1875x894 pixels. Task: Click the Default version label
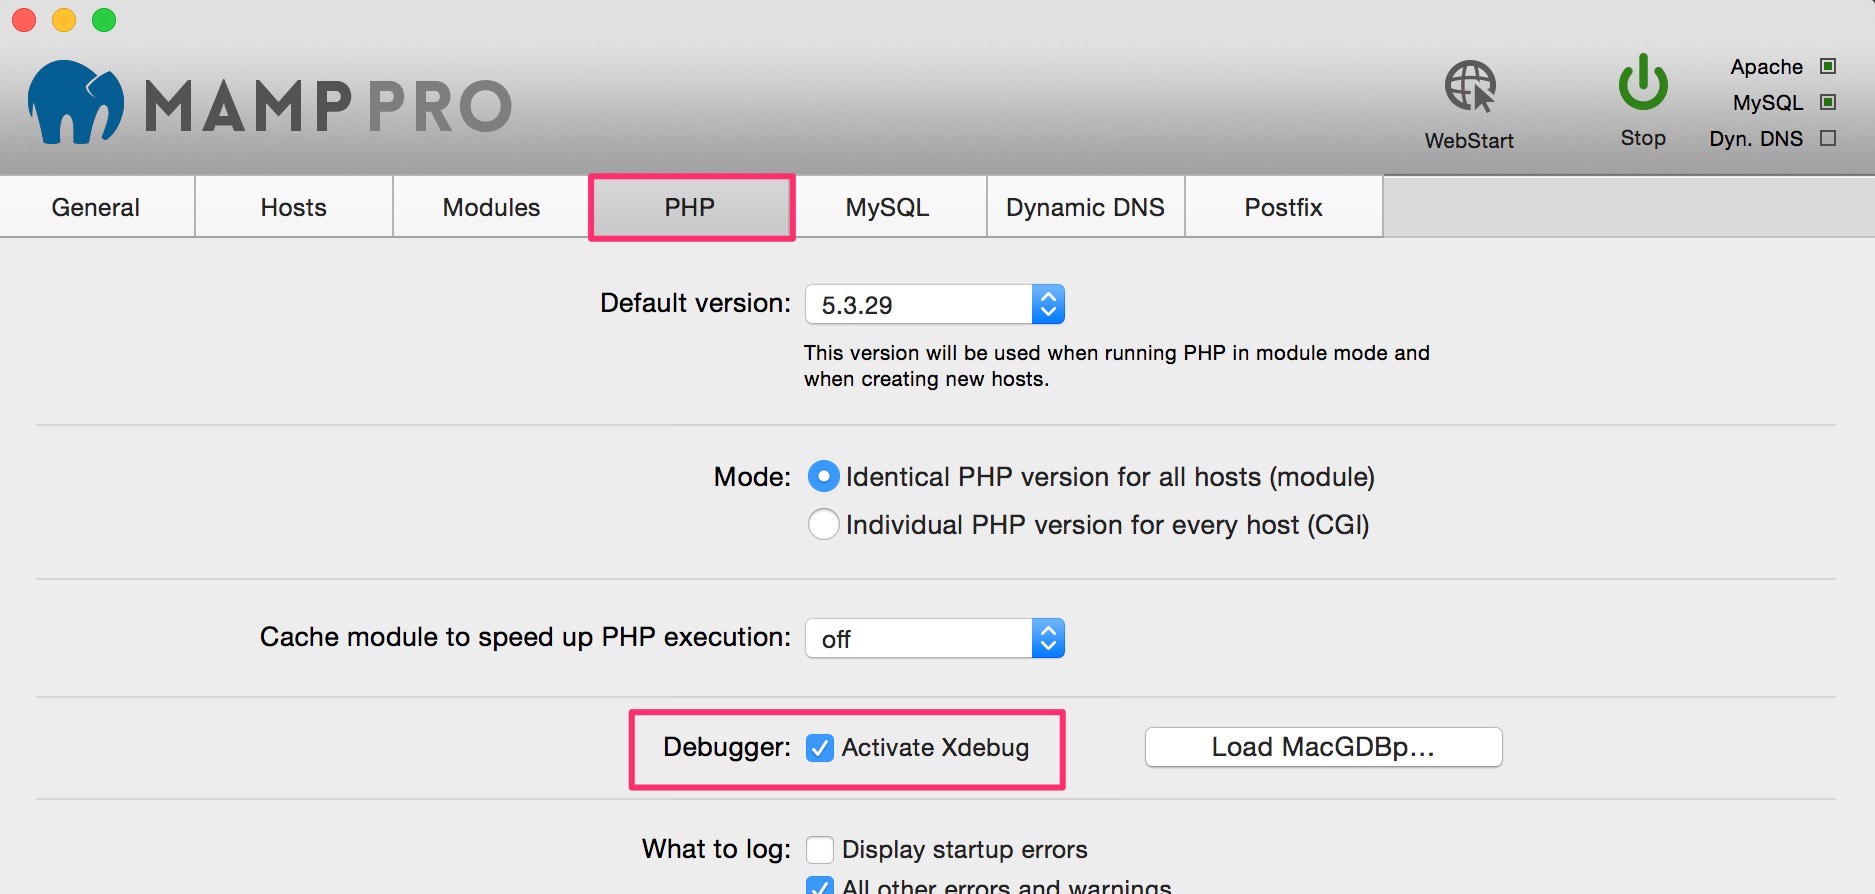click(695, 303)
